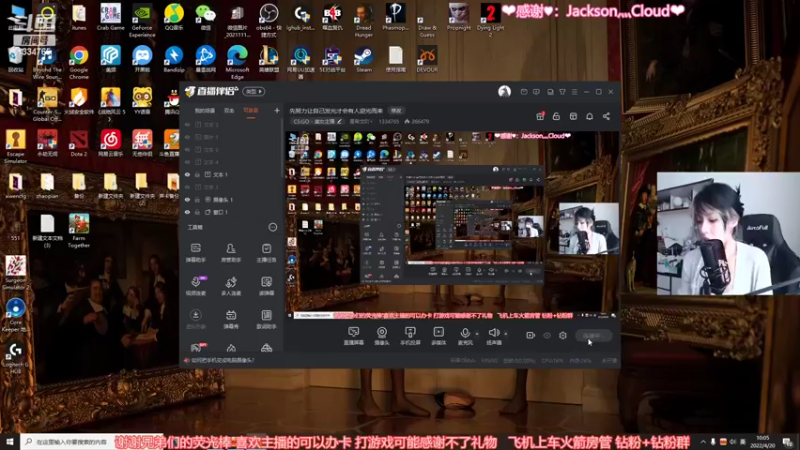Expand the speaker dropdown arrow

(x=506, y=334)
